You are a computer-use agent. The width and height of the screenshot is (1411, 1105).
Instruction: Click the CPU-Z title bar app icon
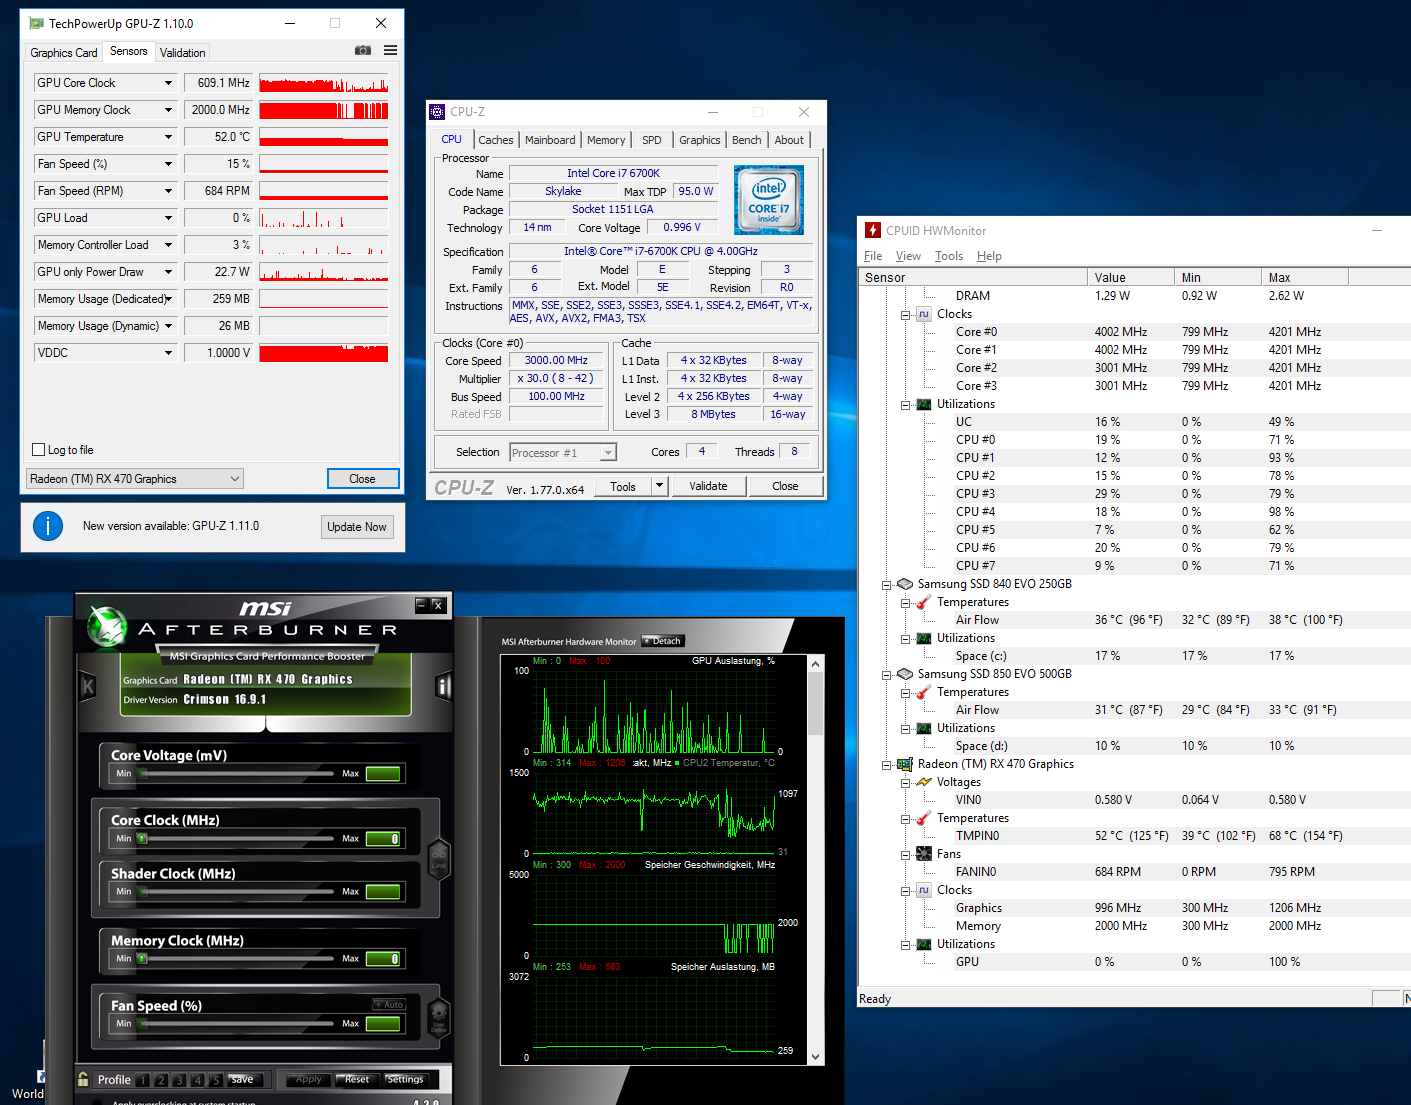(437, 111)
